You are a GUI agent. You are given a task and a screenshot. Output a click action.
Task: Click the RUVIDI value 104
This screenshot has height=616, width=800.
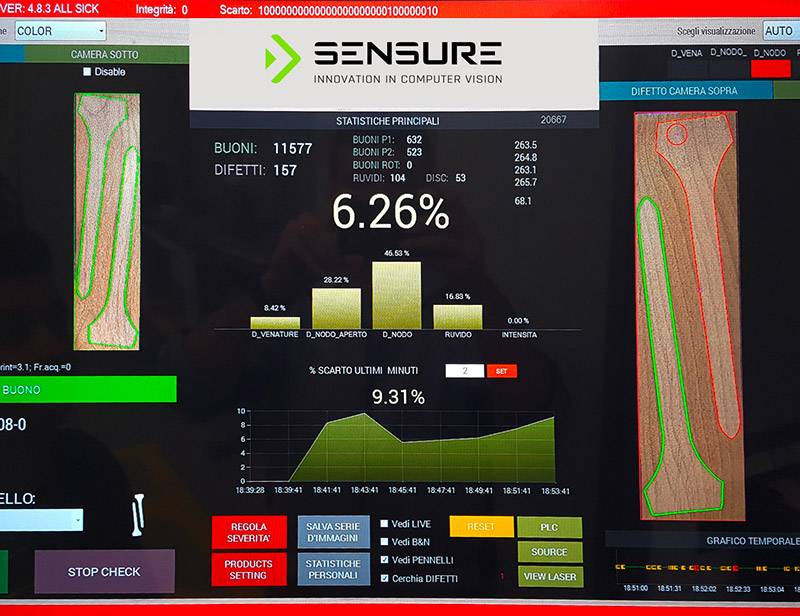tap(397, 178)
